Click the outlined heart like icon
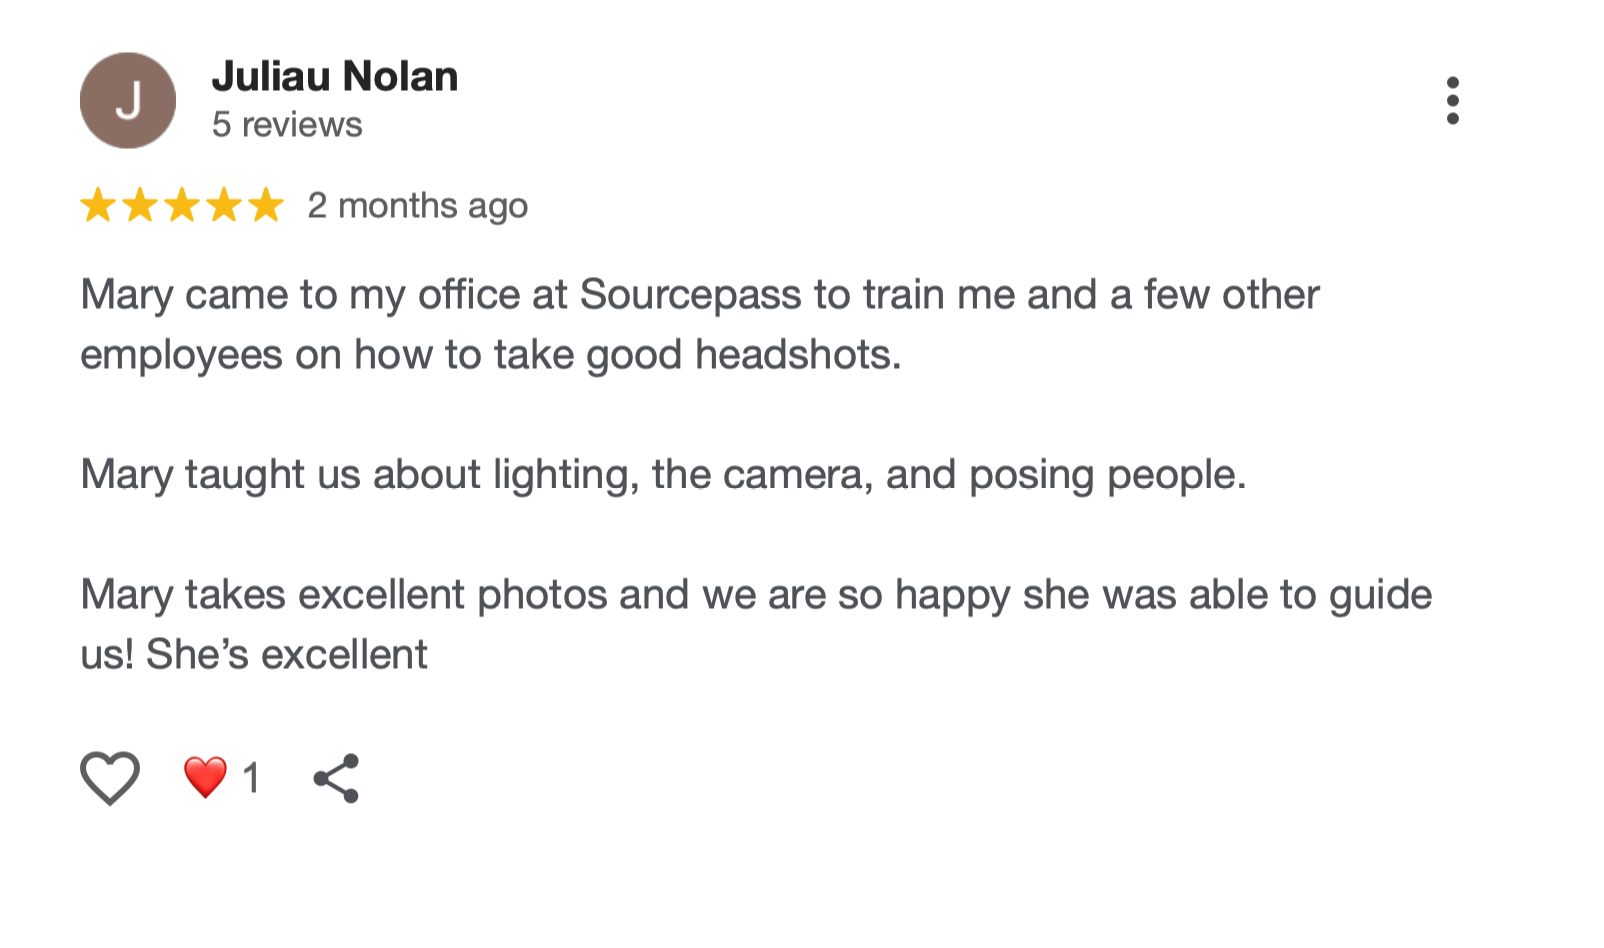Viewport: 1604px width, 948px height. [110, 777]
